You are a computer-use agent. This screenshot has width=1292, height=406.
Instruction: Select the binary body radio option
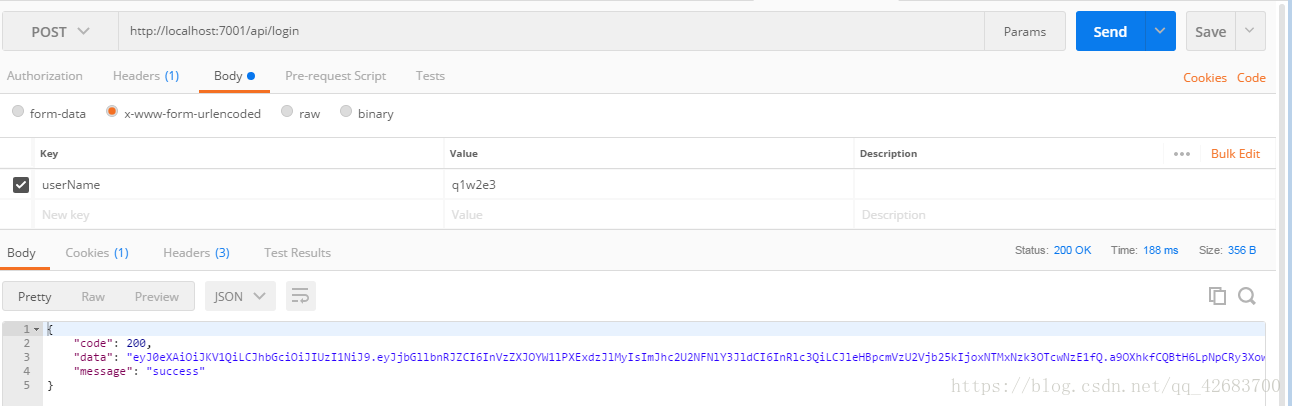(x=346, y=112)
